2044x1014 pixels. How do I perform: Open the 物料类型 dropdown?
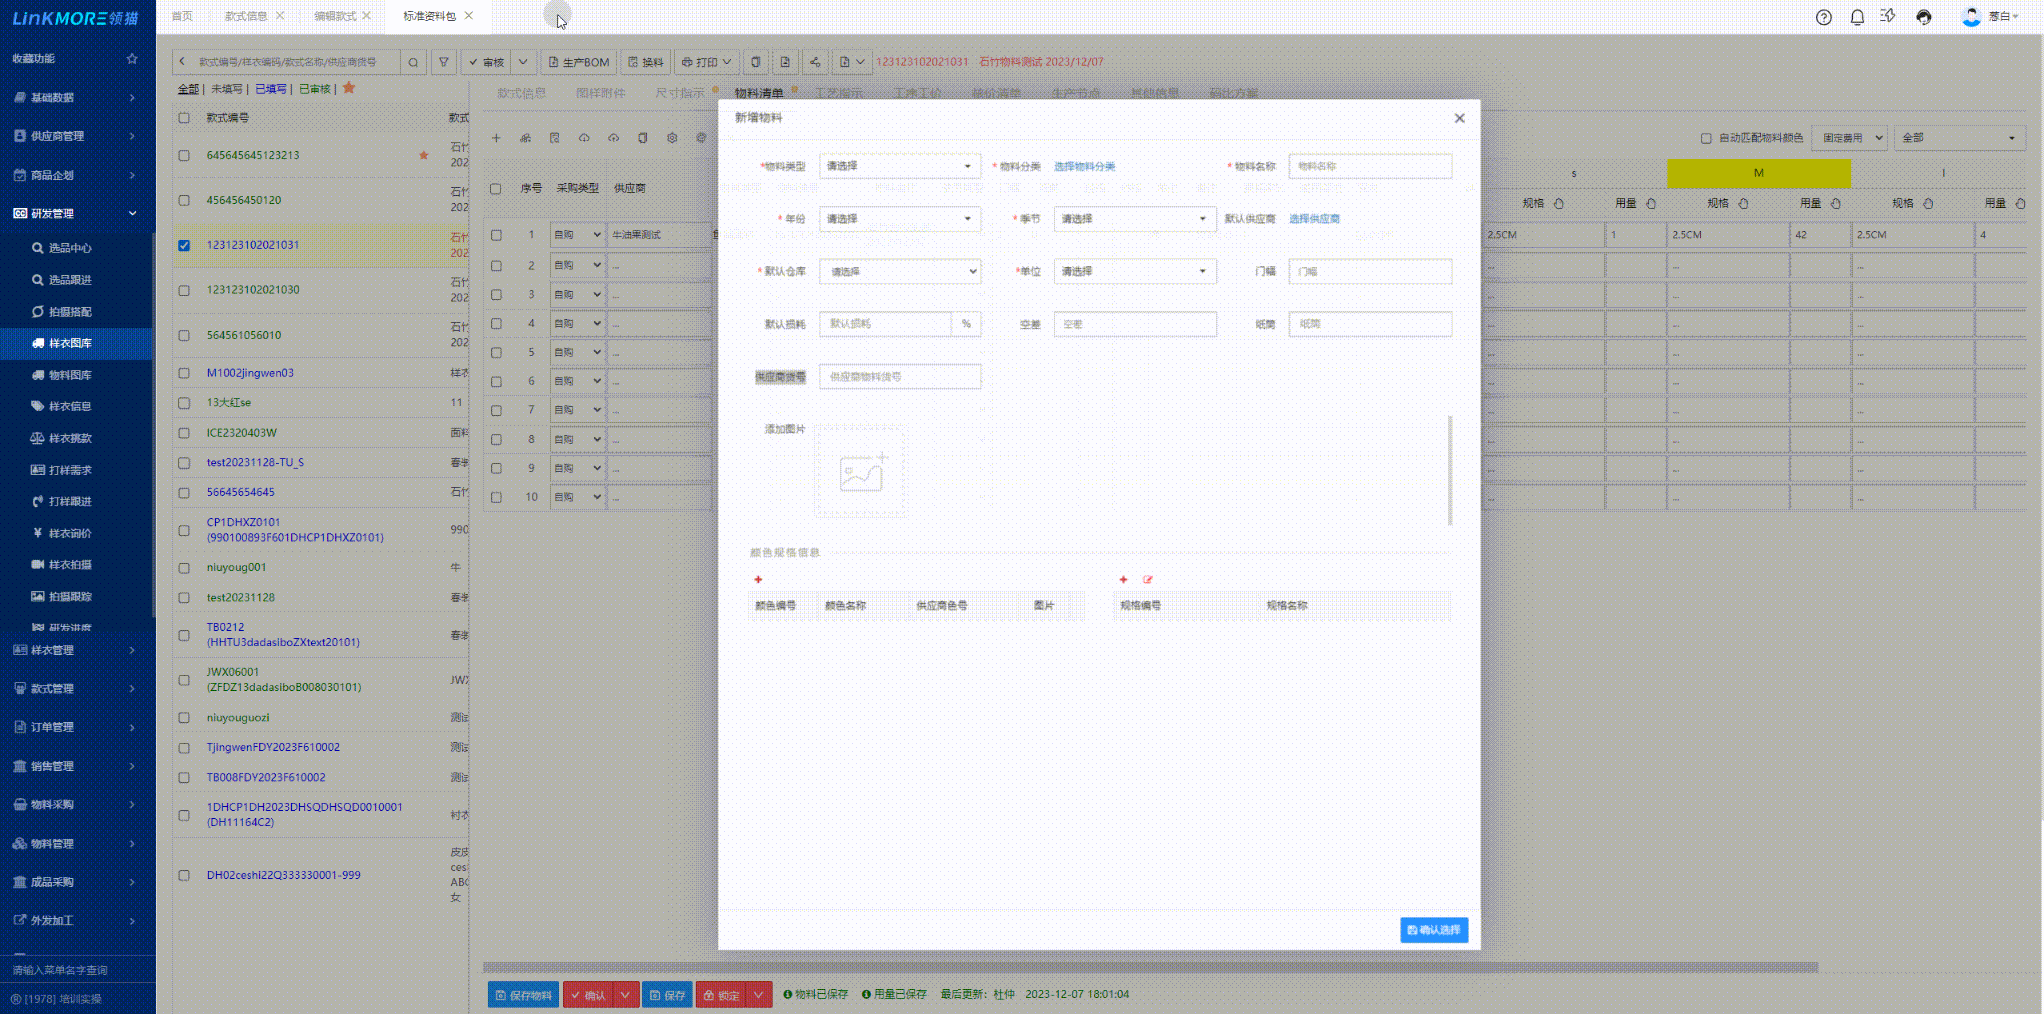pyautogui.click(x=899, y=166)
